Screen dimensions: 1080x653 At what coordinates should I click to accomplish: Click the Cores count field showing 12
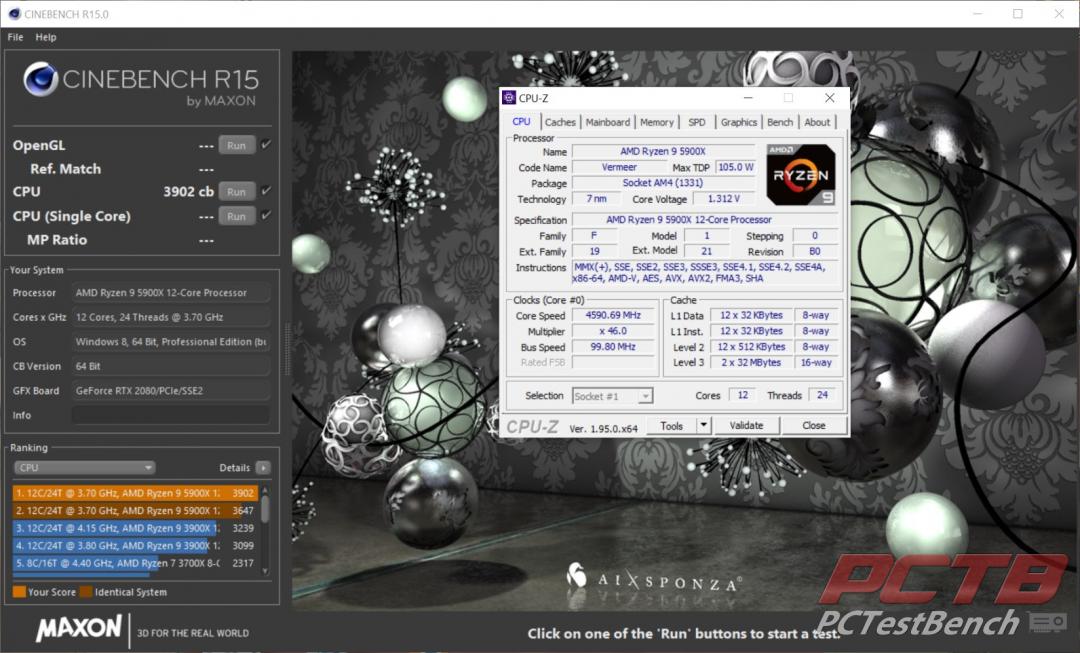click(x=742, y=395)
